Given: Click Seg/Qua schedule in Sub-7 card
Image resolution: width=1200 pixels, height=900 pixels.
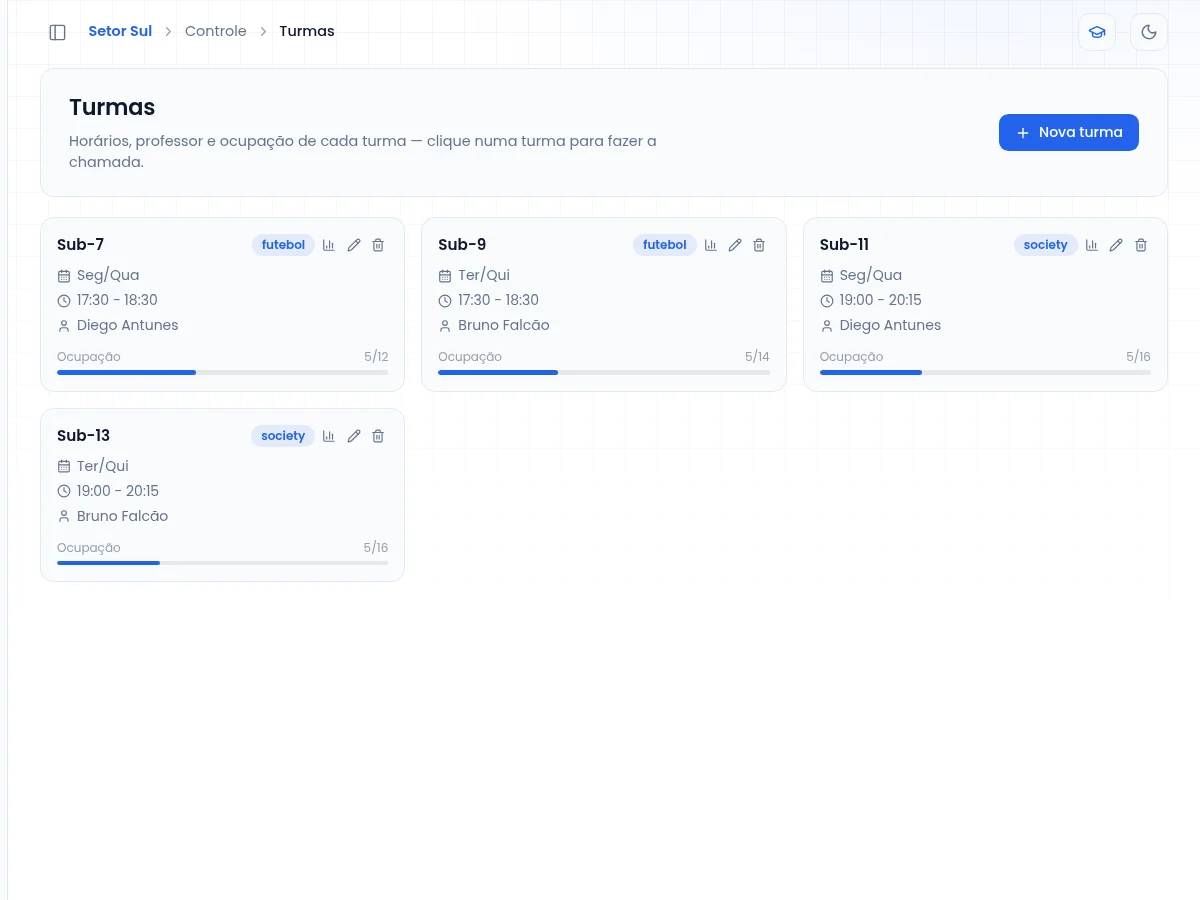Looking at the screenshot, I should (x=108, y=275).
